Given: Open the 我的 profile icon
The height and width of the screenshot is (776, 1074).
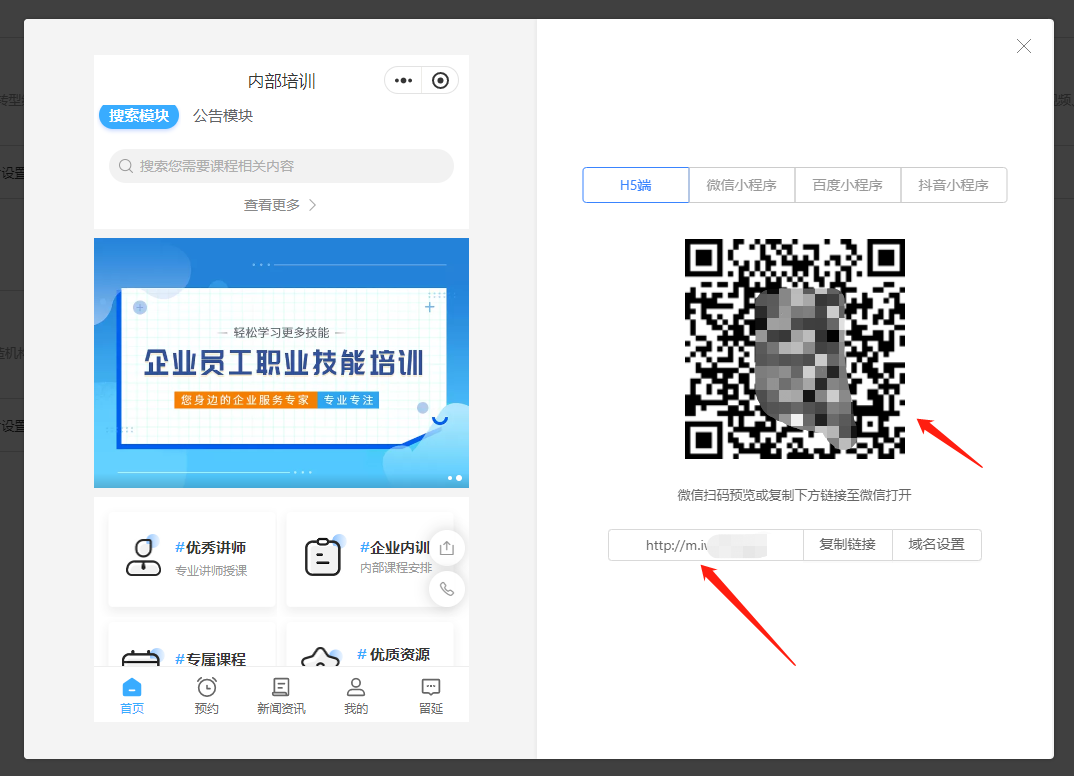Looking at the screenshot, I should (355, 686).
